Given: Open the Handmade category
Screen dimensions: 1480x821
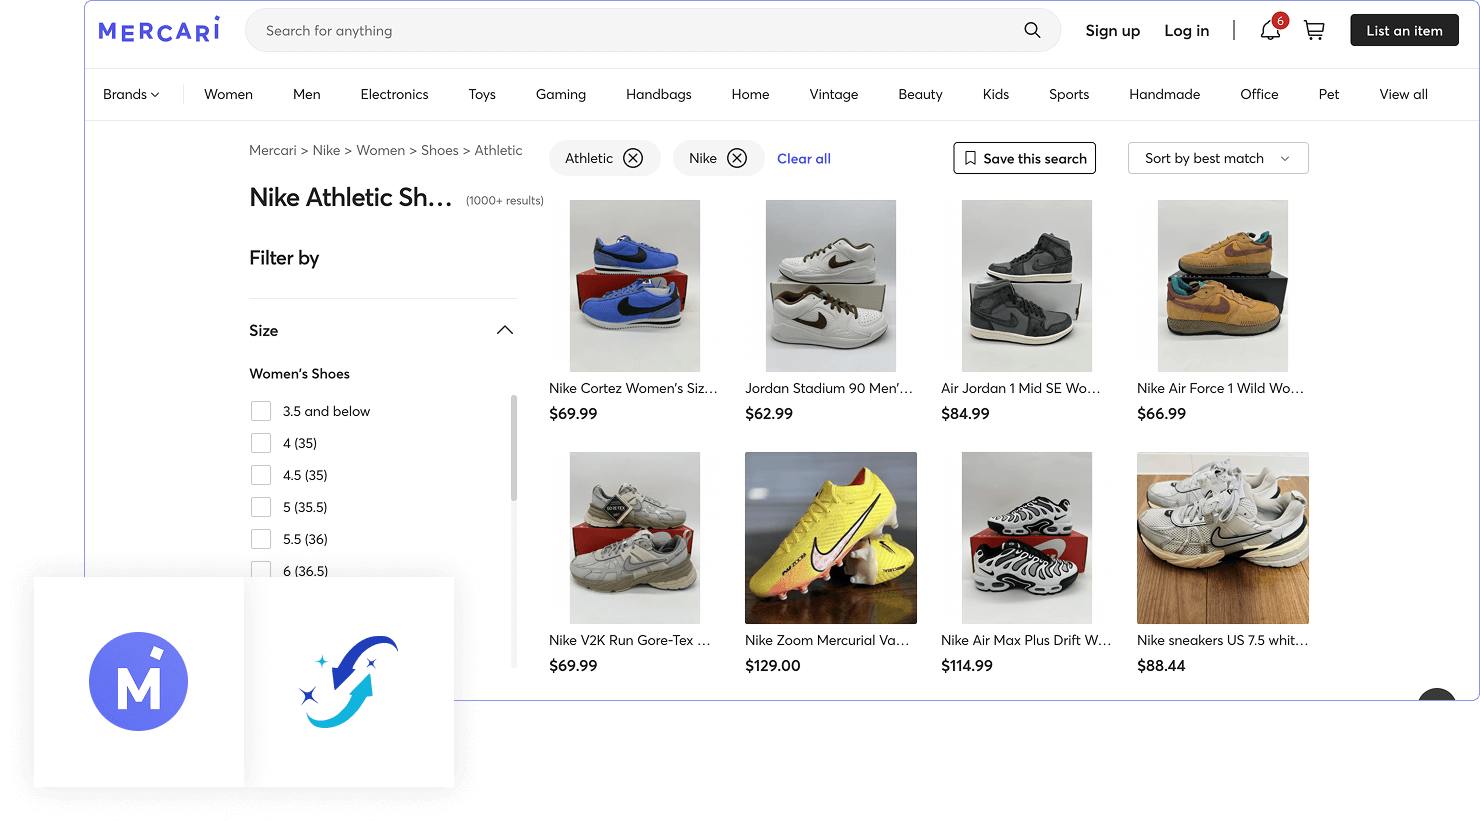Looking at the screenshot, I should [x=1164, y=94].
